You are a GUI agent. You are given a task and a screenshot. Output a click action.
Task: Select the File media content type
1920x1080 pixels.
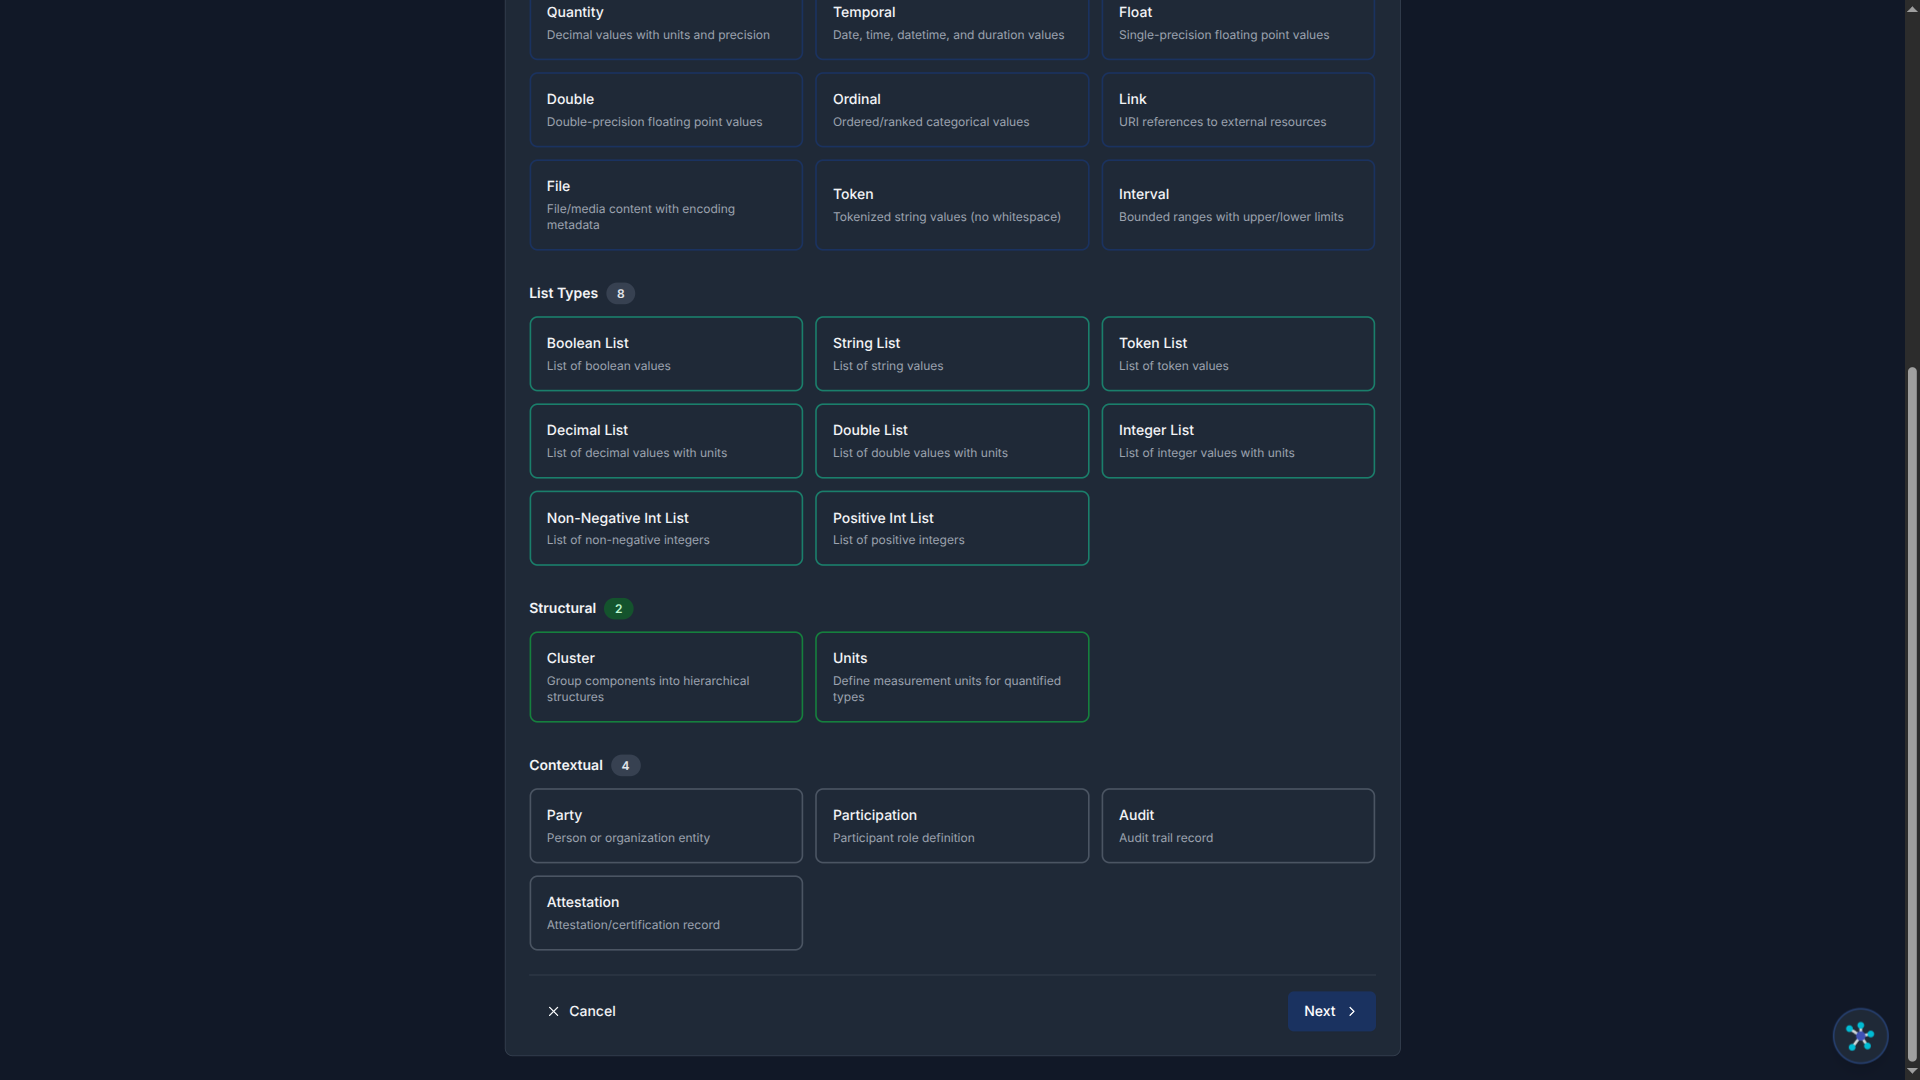tap(665, 204)
